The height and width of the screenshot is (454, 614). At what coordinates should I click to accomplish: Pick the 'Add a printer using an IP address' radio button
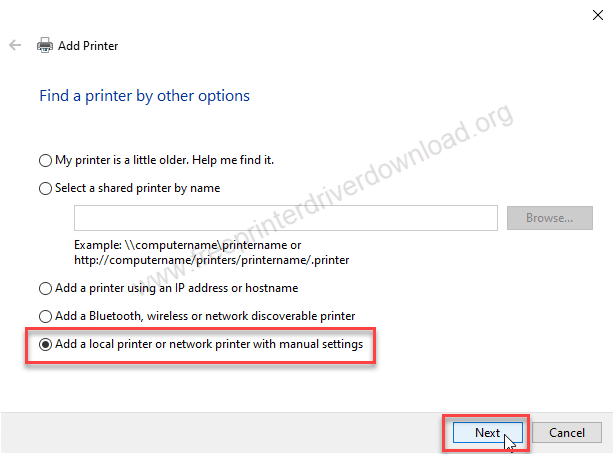(45, 288)
